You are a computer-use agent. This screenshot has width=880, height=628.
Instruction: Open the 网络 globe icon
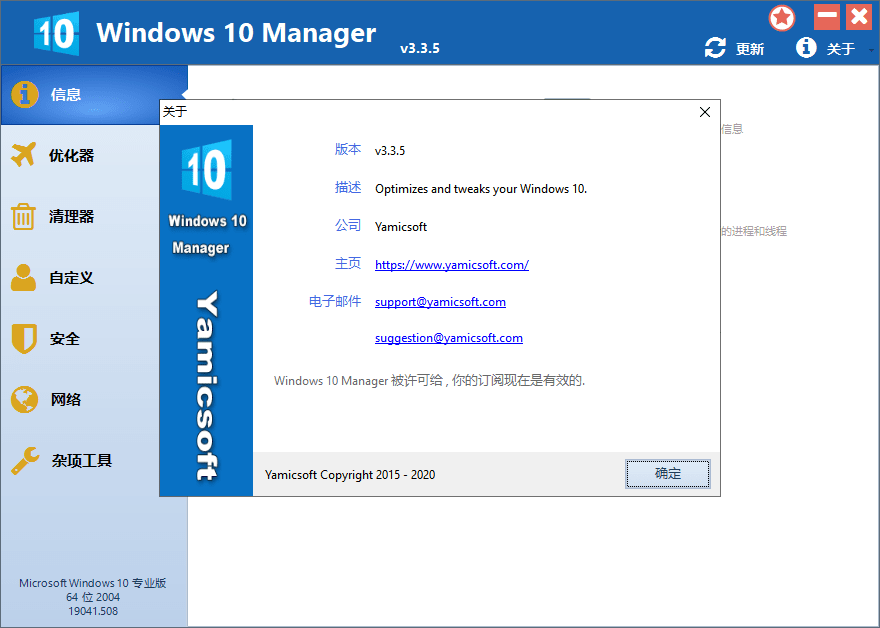[x=24, y=400]
